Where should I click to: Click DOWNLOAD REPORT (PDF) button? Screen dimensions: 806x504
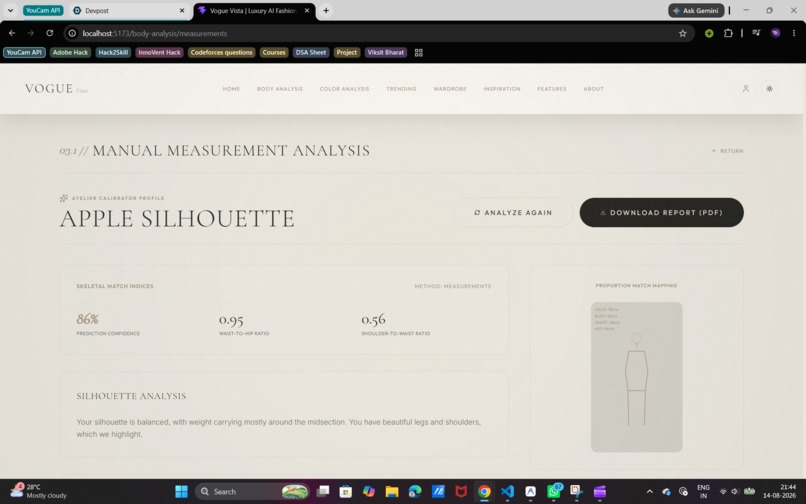pyautogui.click(x=662, y=212)
